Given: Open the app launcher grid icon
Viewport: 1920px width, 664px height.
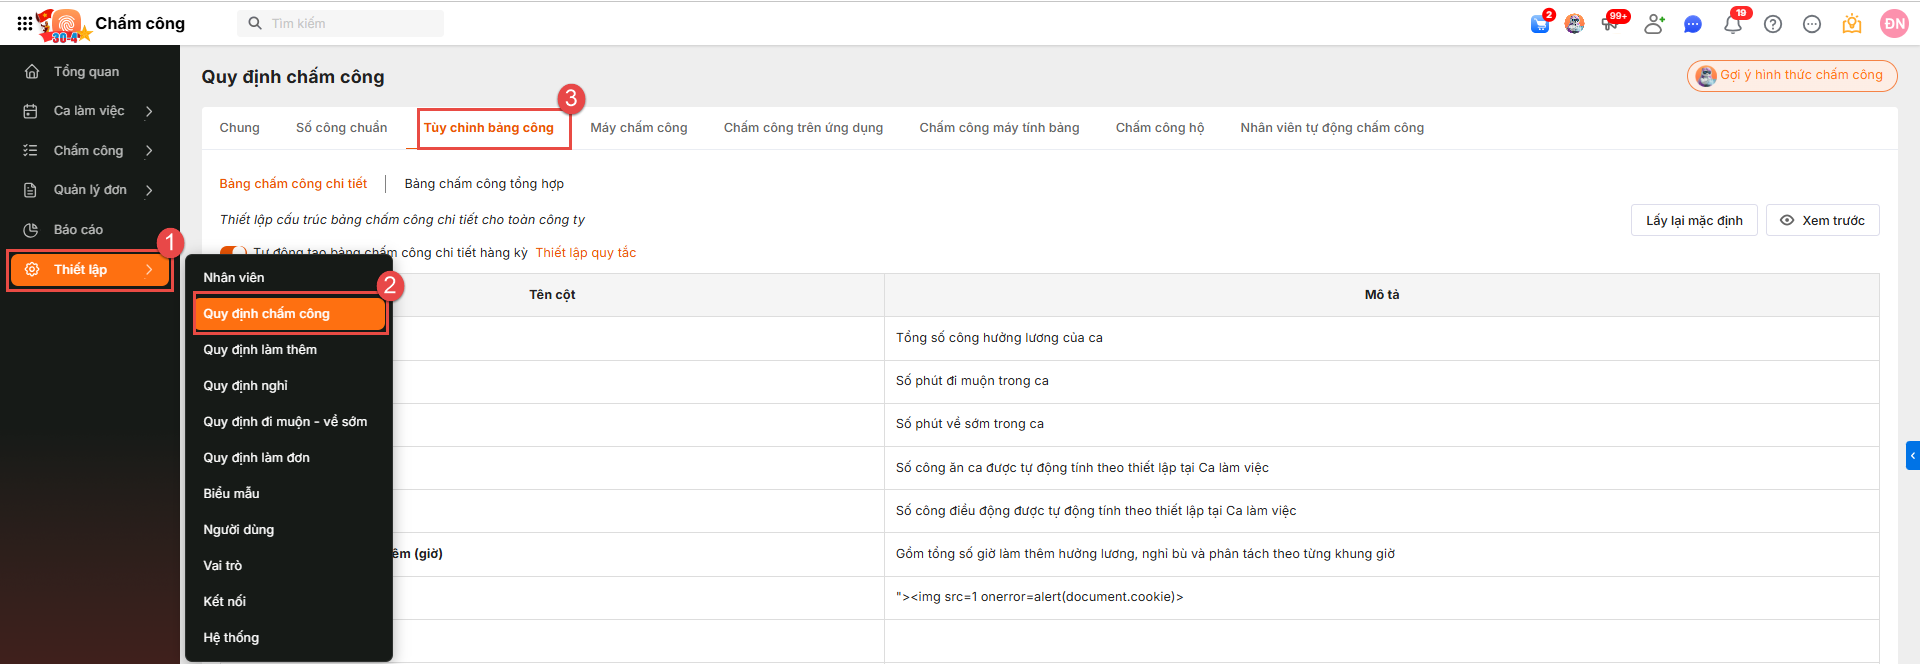Looking at the screenshot, I should pos(24,23).
